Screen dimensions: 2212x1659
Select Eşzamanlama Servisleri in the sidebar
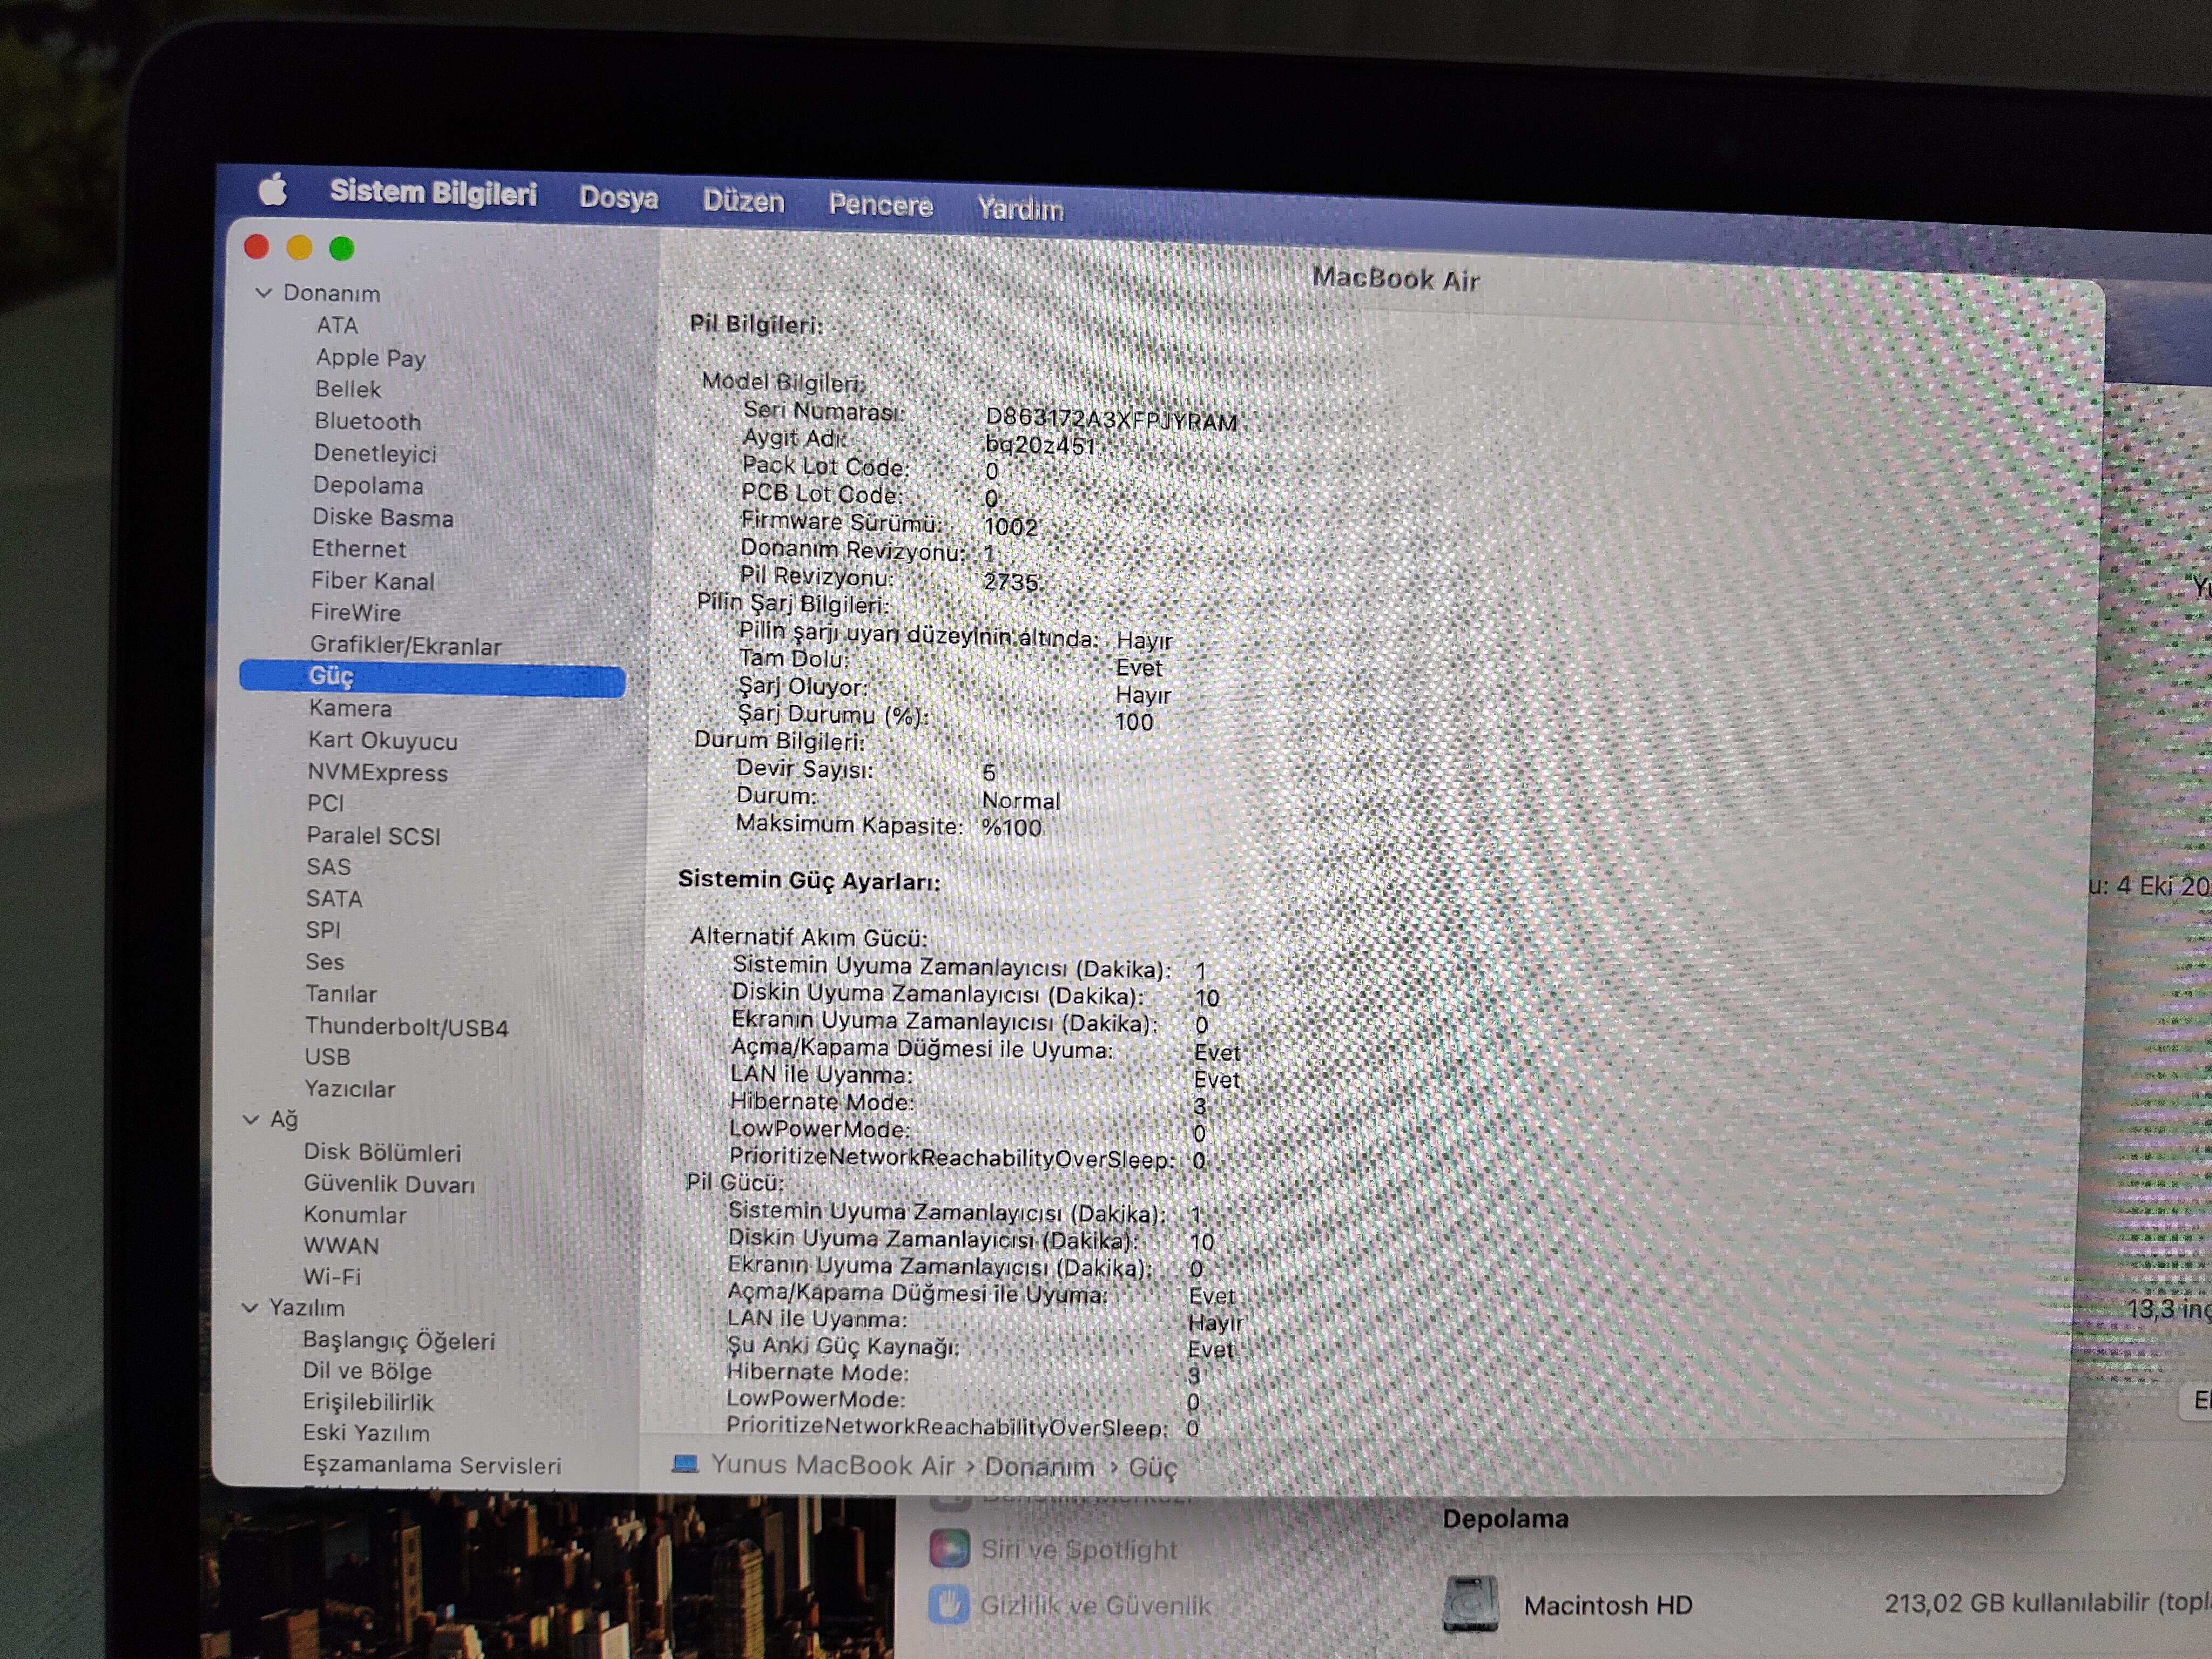[x=432, y=1465]
